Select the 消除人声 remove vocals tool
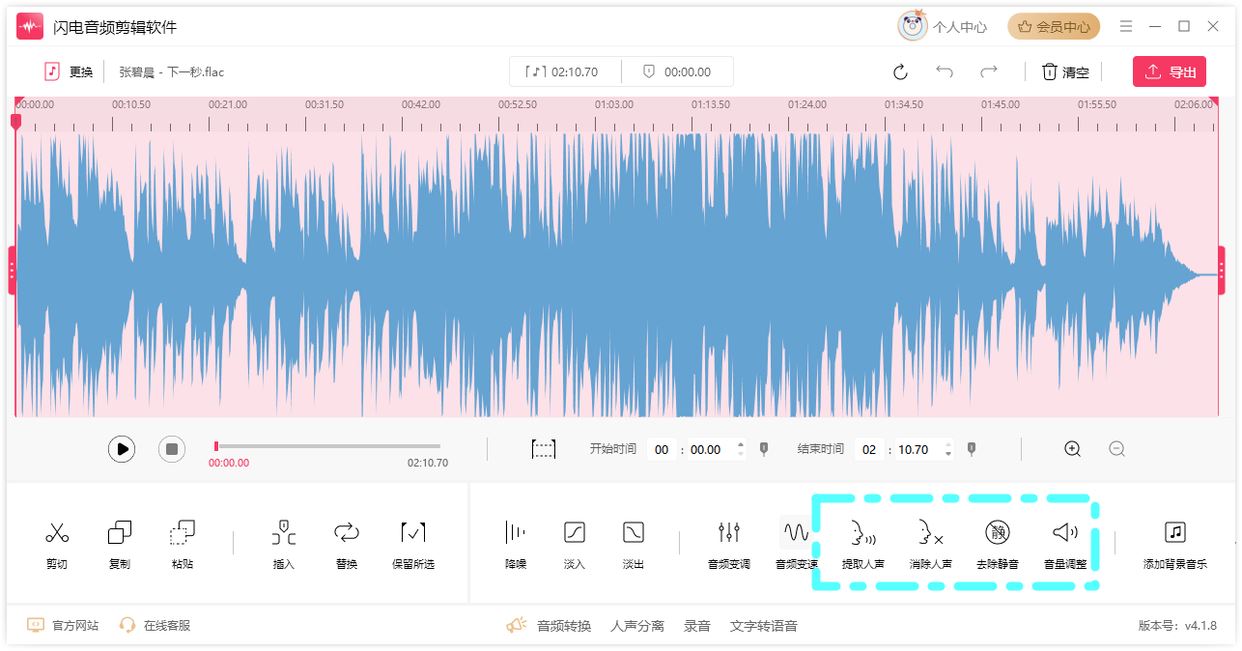The height and width of the screenshot is (651, 1242). point(930,533)
